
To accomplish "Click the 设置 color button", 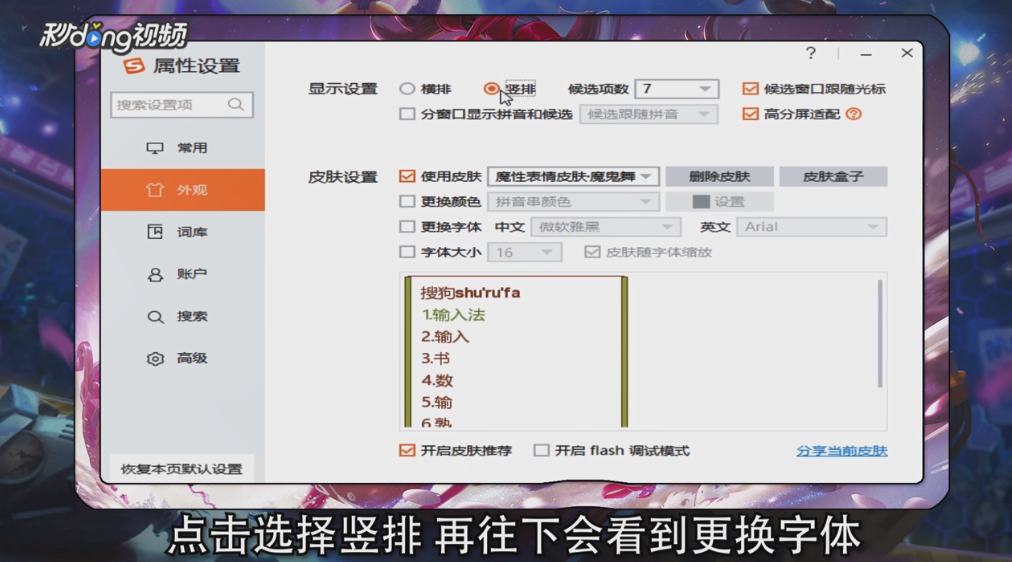I will [719, 201].
